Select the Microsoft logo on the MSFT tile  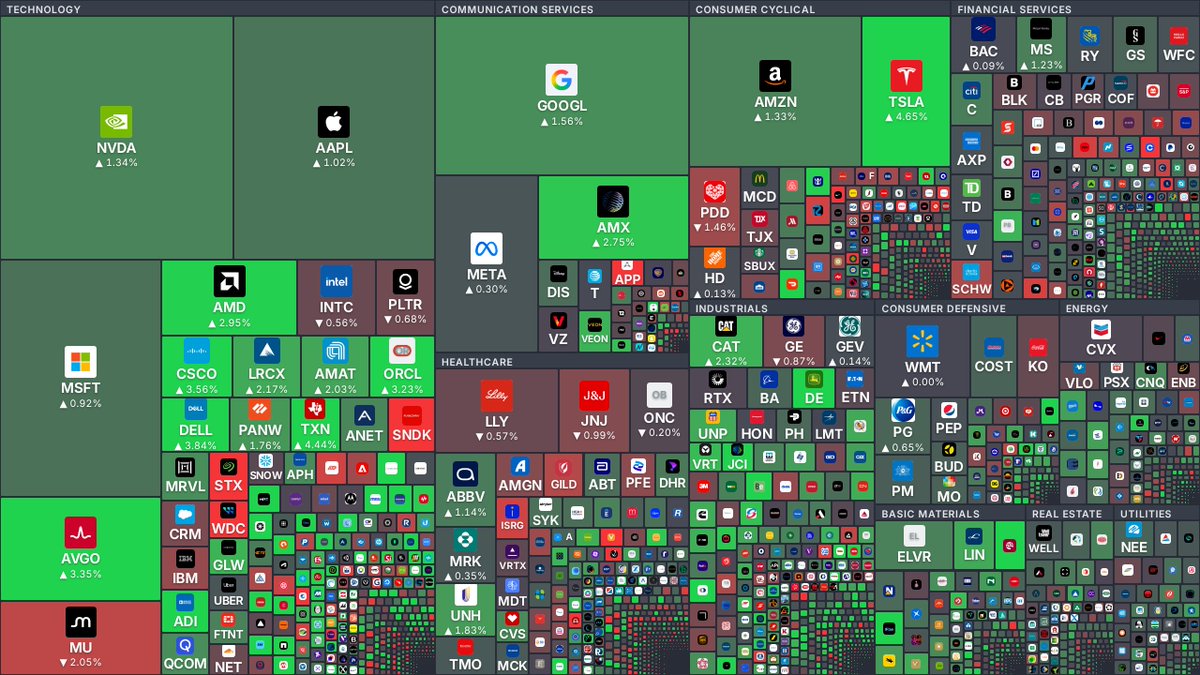pos(80,362)
